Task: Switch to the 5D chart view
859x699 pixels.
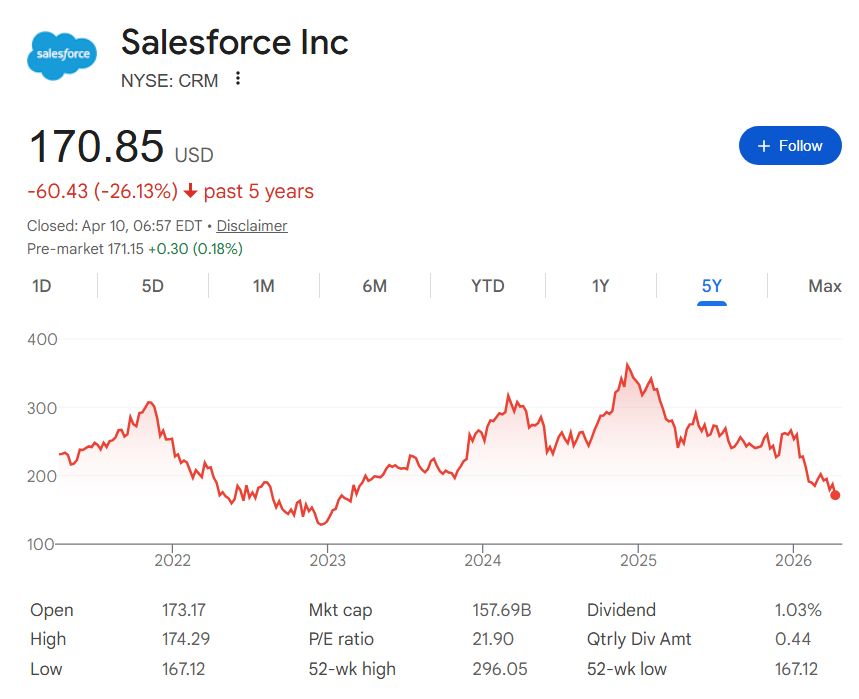Action: point(152,286)
